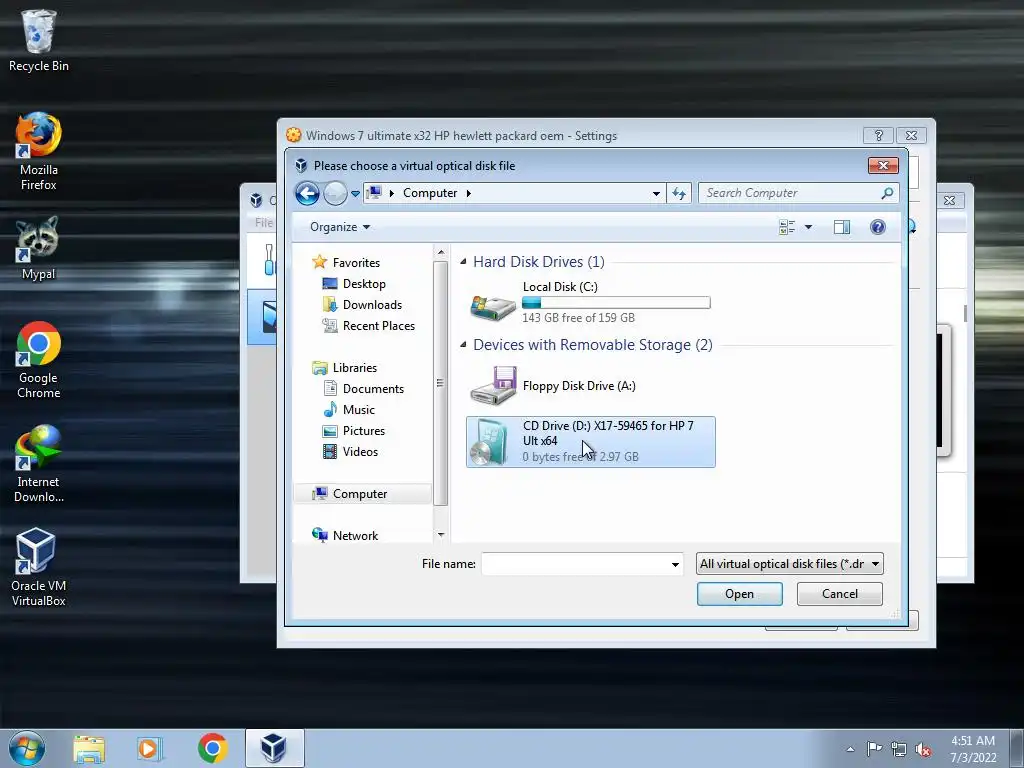Click the blue Help icon in file dialog

[878, 227]
